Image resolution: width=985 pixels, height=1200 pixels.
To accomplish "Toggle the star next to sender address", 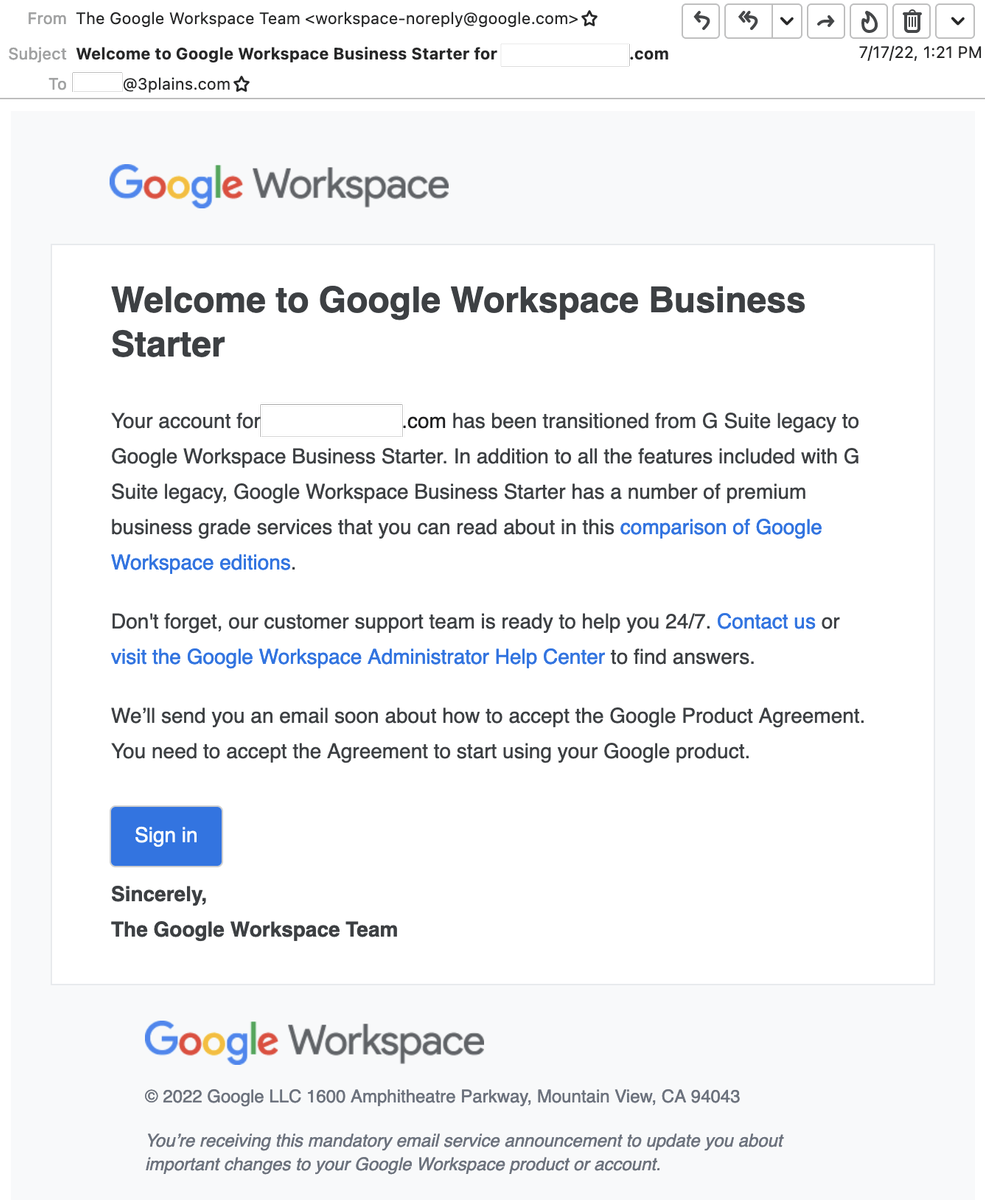I will pyautogui.click(x=590, y=19).
